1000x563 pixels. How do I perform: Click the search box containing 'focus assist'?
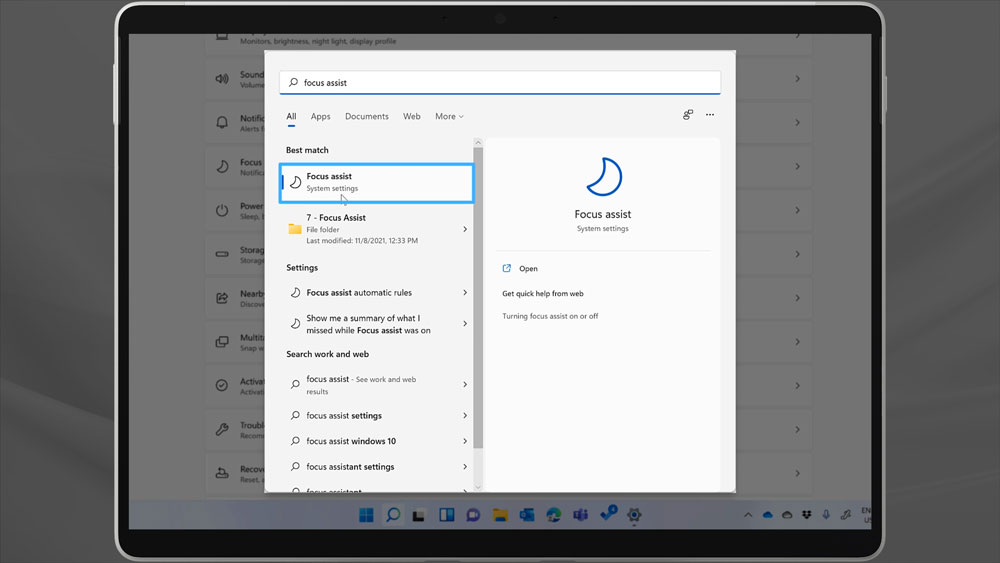pos(500,83)
